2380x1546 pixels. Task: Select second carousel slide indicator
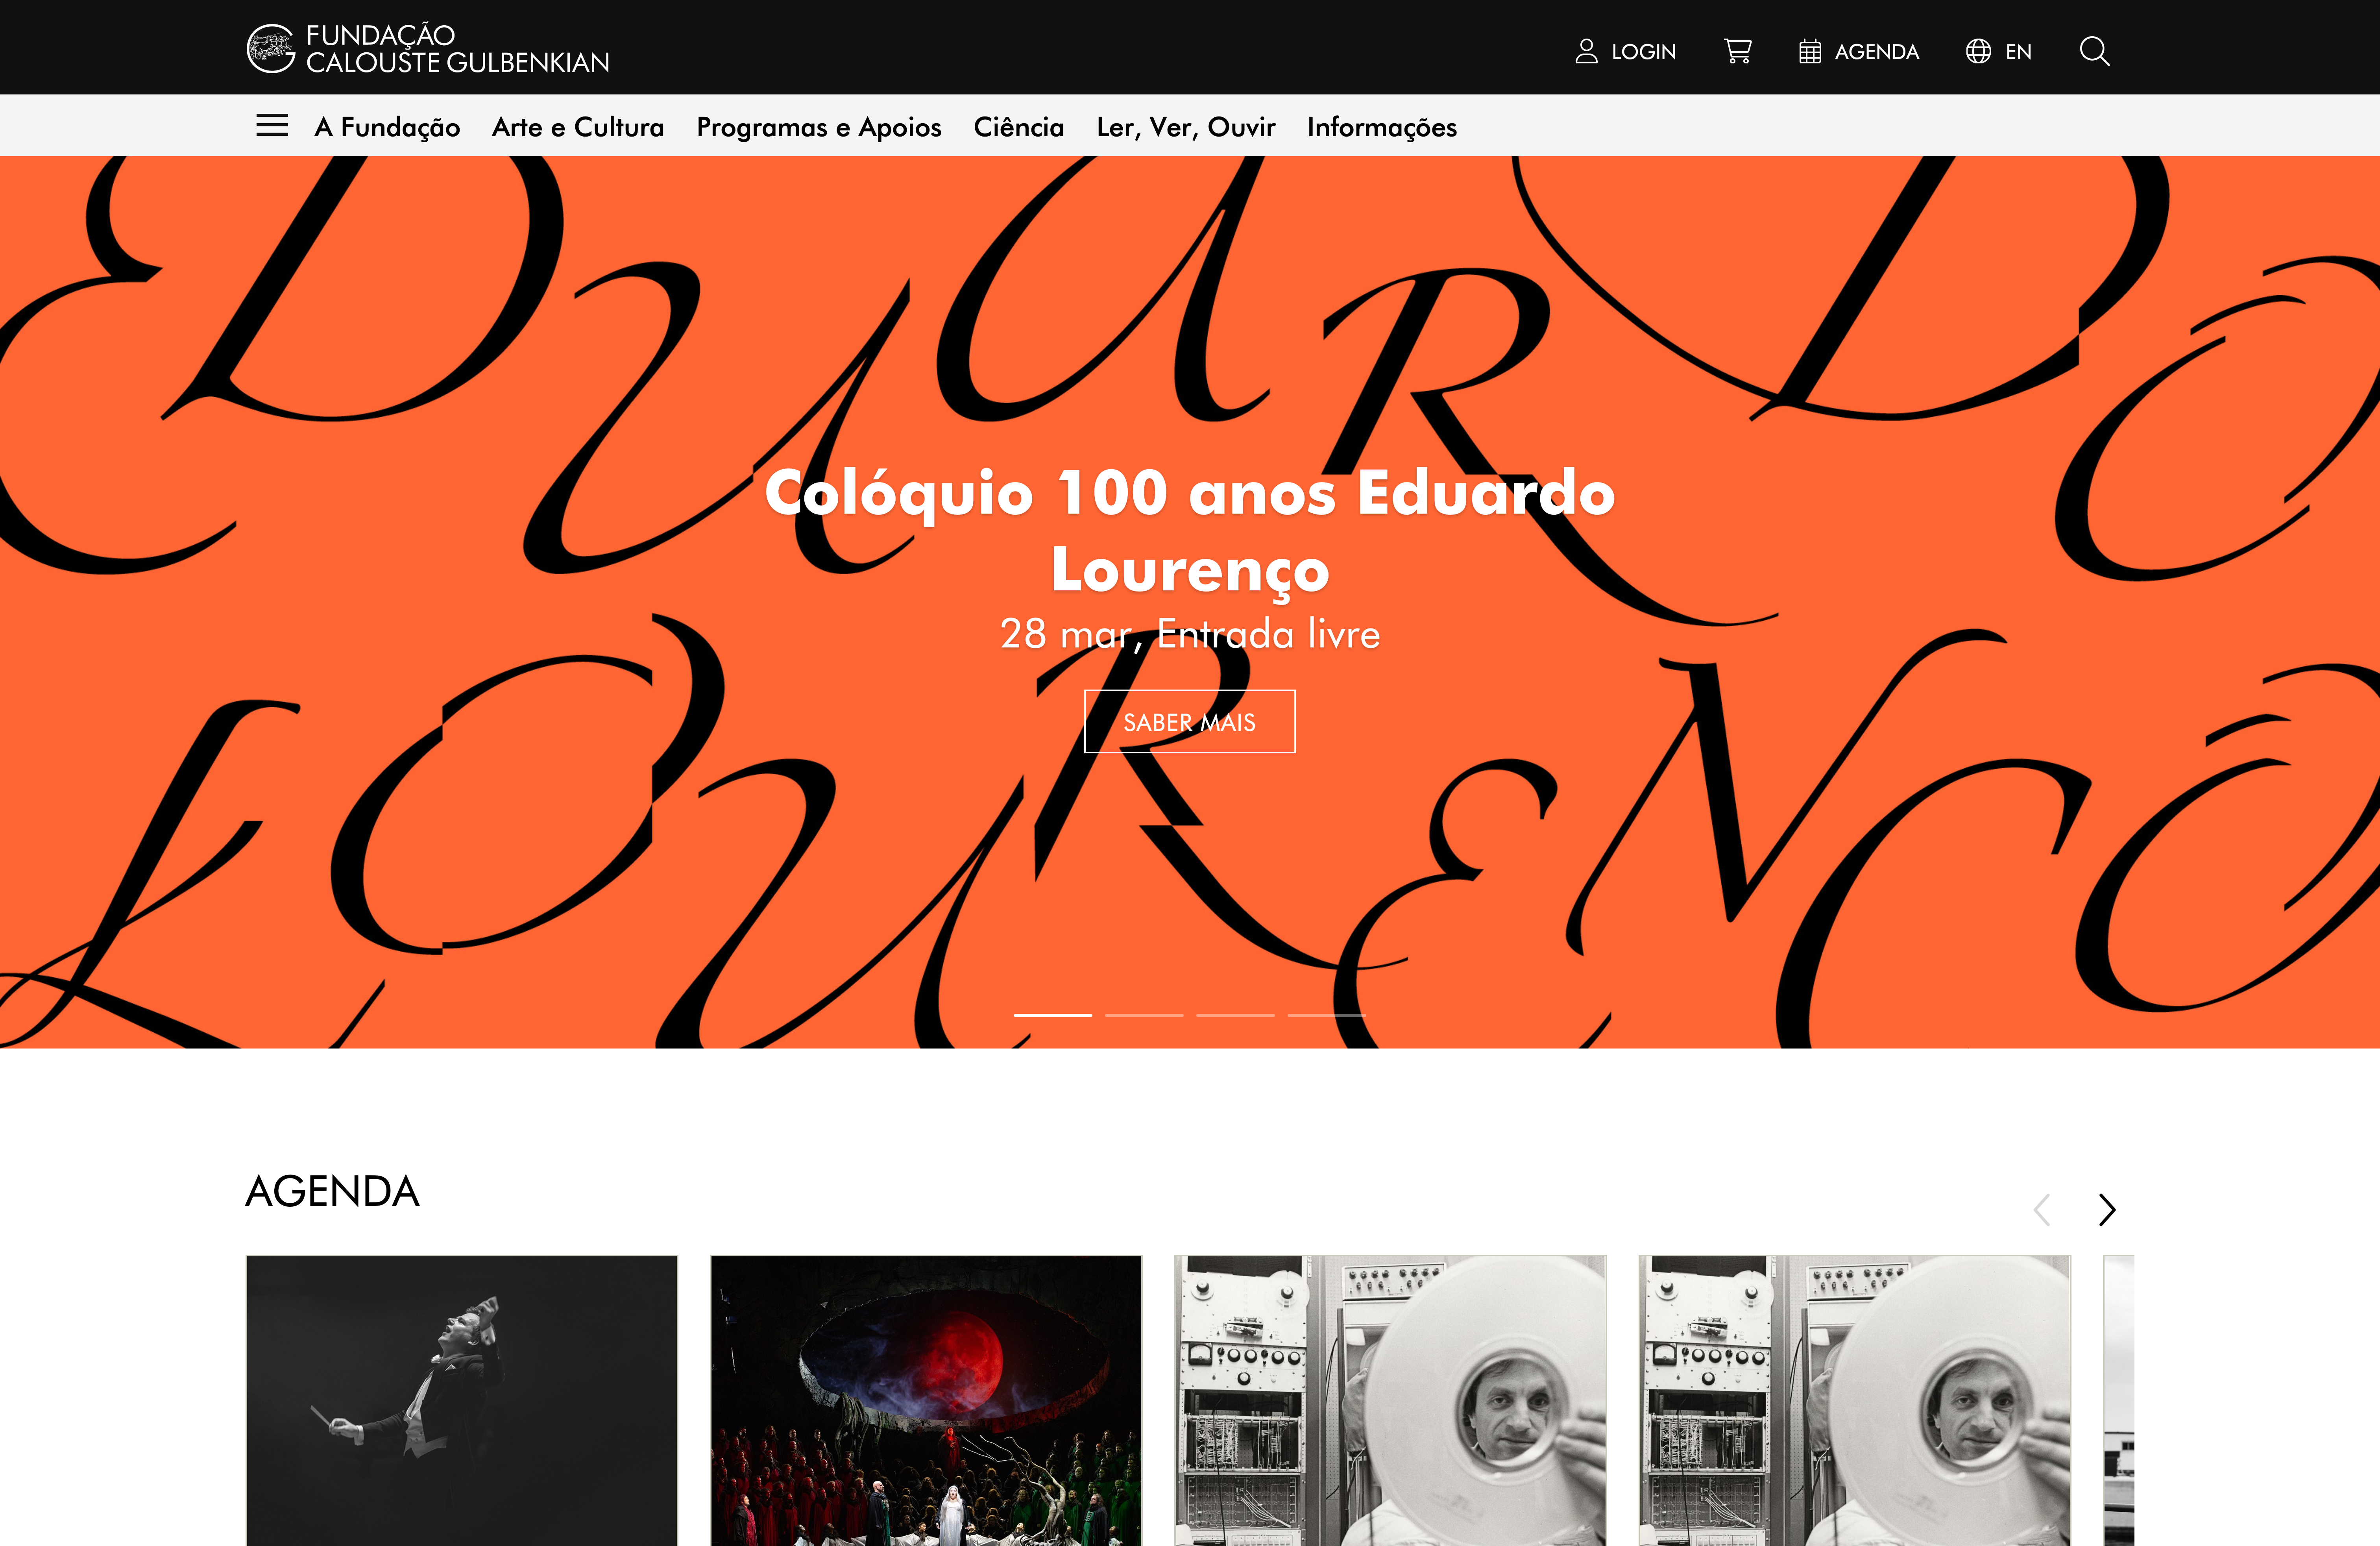tap(1144, 1015)
